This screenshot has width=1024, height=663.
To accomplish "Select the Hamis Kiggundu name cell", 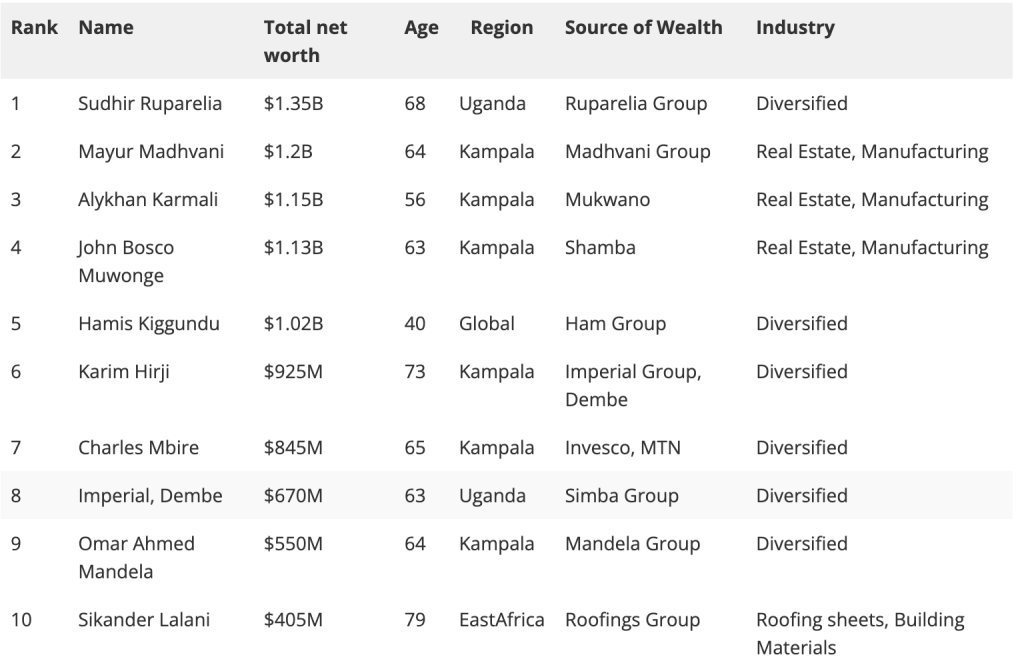I will click(149, 324).
